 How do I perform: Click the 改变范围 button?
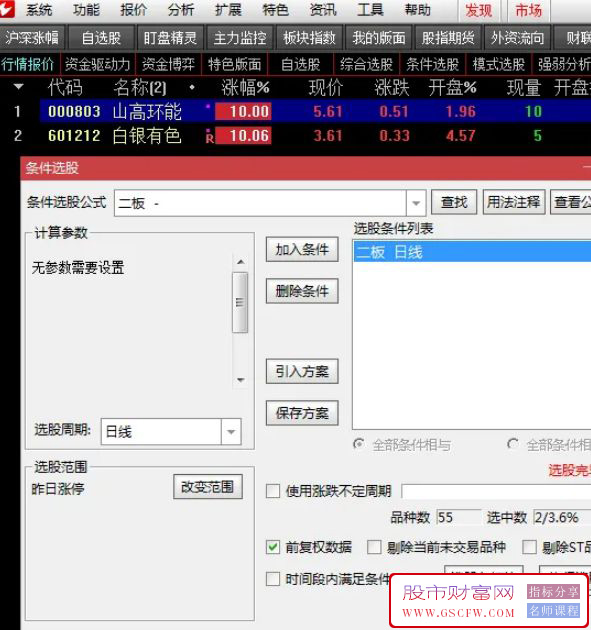point(208,487)
